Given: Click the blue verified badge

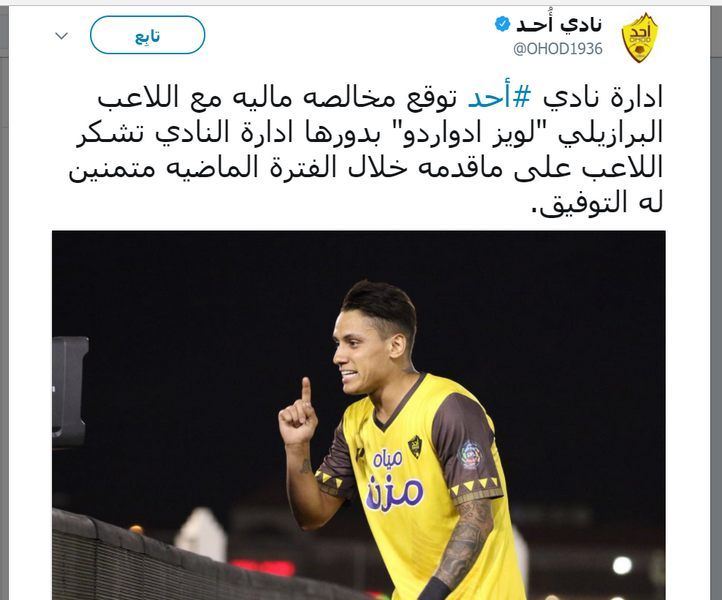Looking at the screenshot, I should click(x=502, y=23).
